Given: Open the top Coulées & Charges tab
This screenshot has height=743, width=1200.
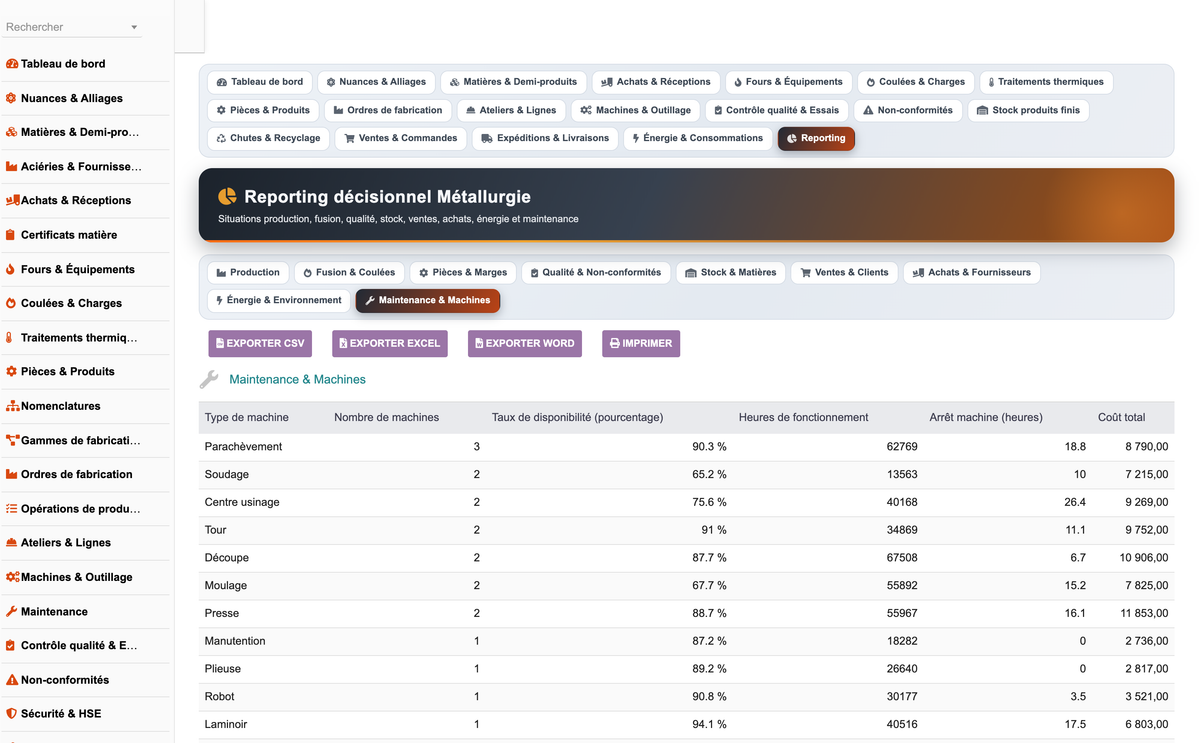Looking at the screenshot, I should [915, 82].
